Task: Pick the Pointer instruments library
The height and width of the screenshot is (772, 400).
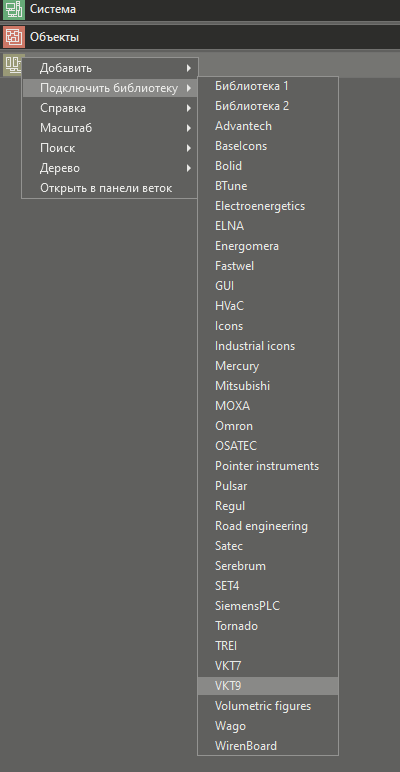Action: coord(268,466)
